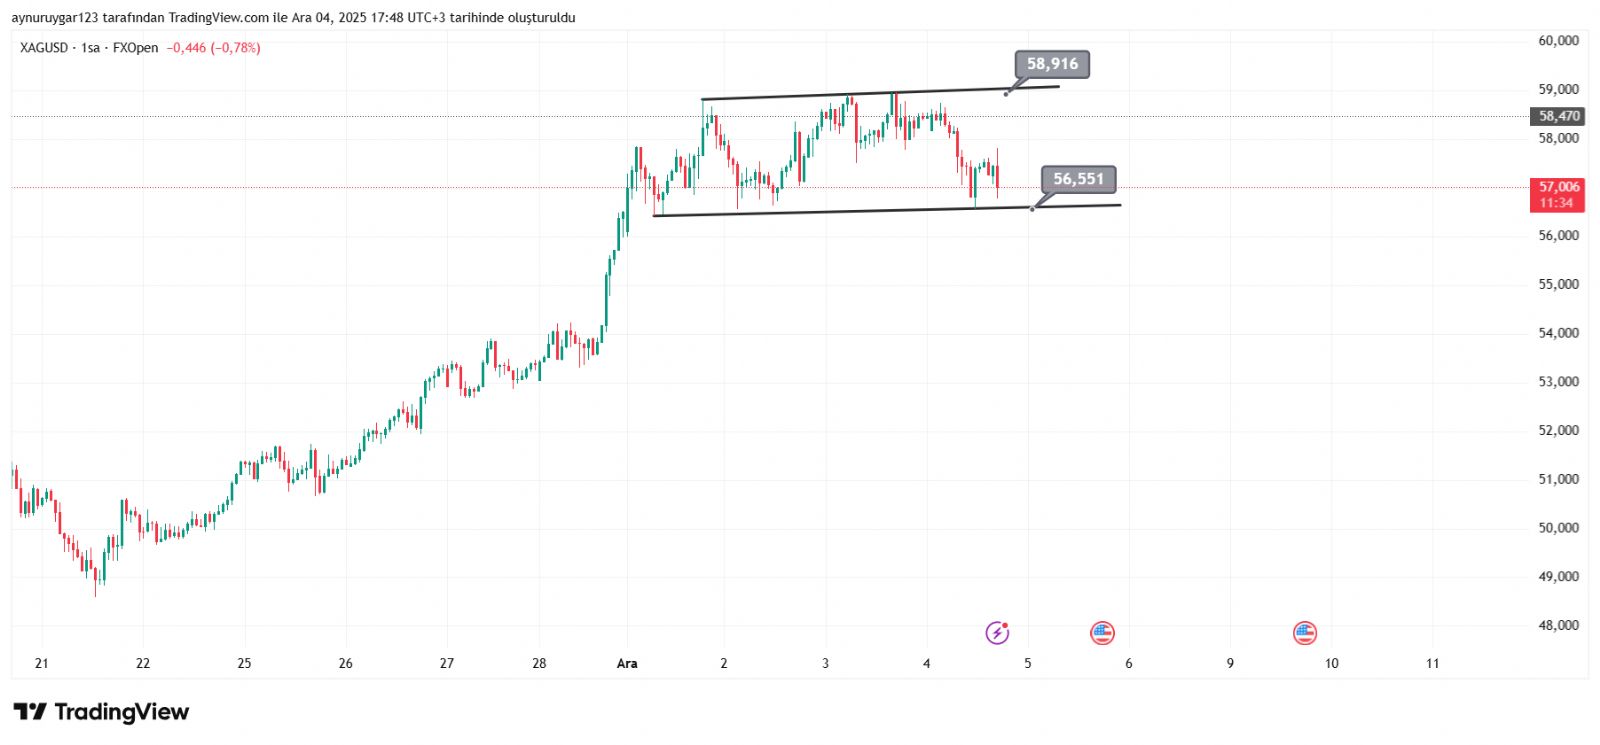This screenshot has height=745, width=1600.
Task: Click the 48,000 level on price axis
Action: tap(1558, 625)
